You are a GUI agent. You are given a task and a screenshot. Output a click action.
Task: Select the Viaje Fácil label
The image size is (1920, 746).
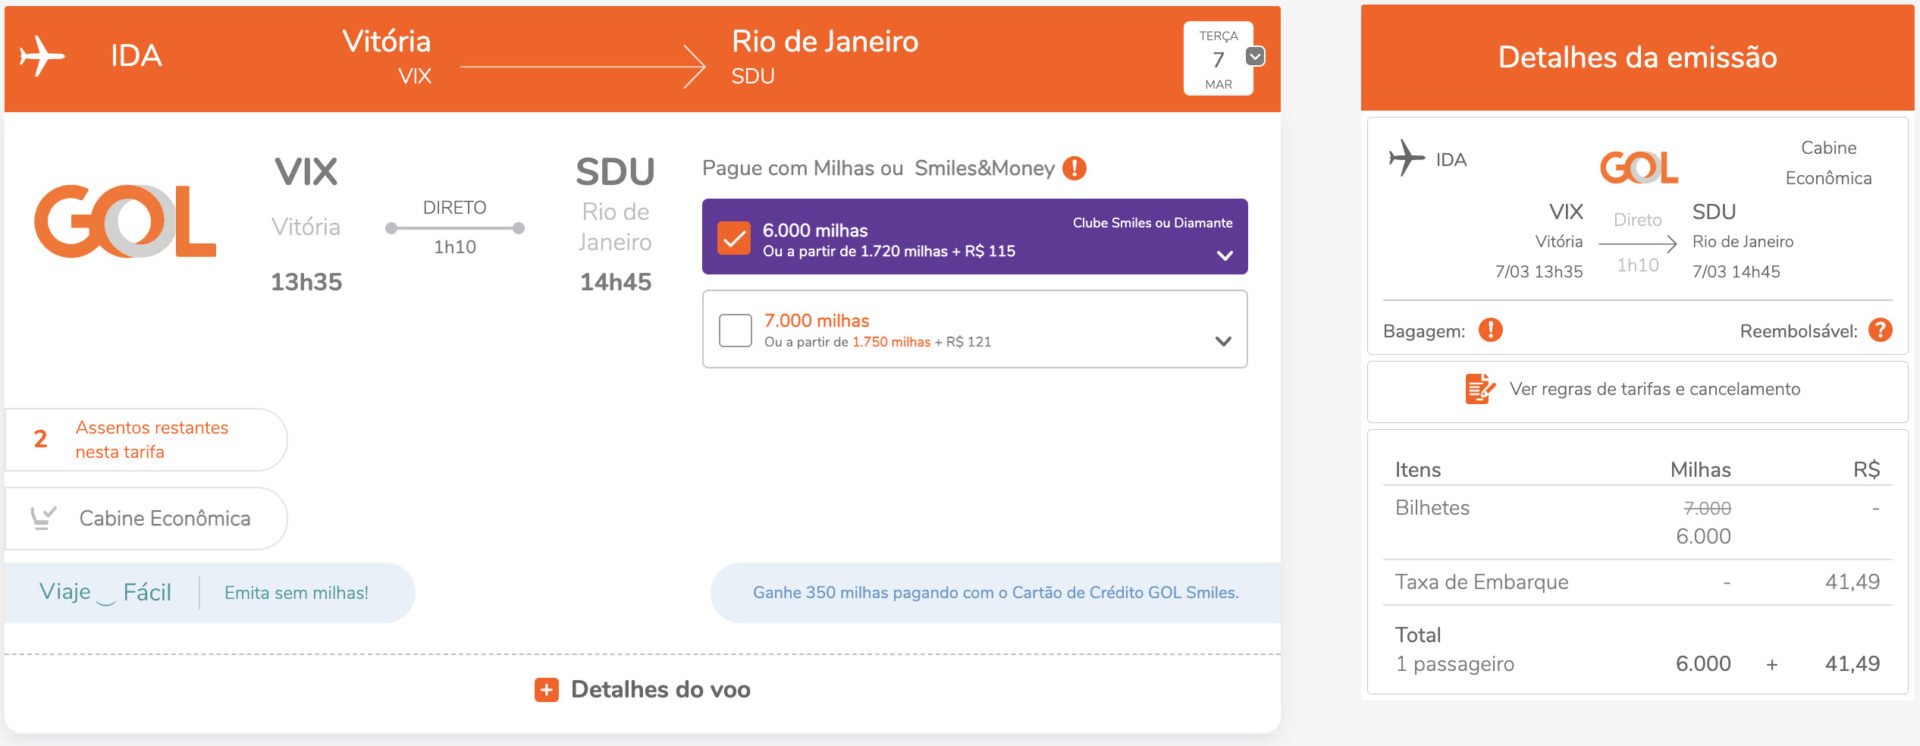[105, 592]
